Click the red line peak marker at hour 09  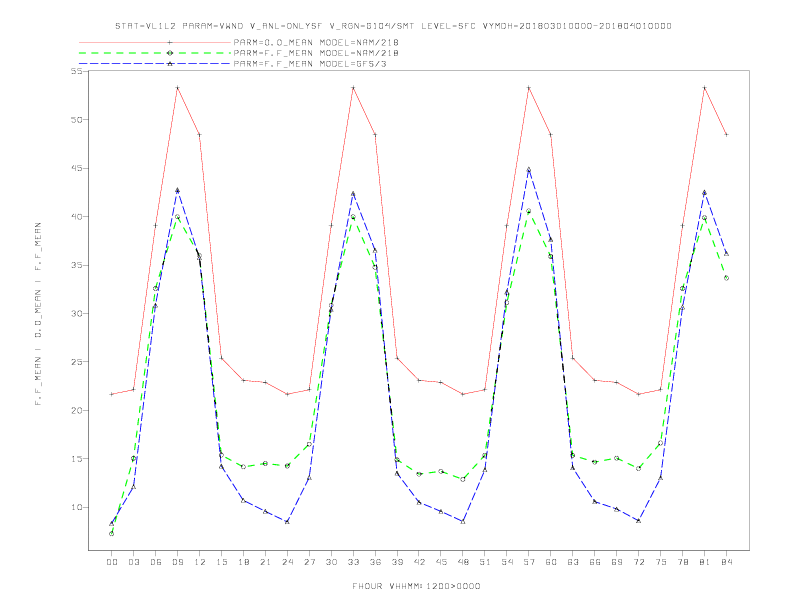click(x=177, y=88)
